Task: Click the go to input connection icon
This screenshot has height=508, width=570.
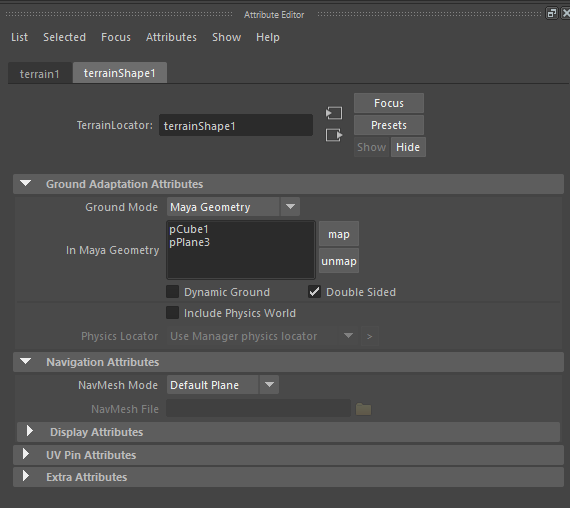Action: coord(334,113)
